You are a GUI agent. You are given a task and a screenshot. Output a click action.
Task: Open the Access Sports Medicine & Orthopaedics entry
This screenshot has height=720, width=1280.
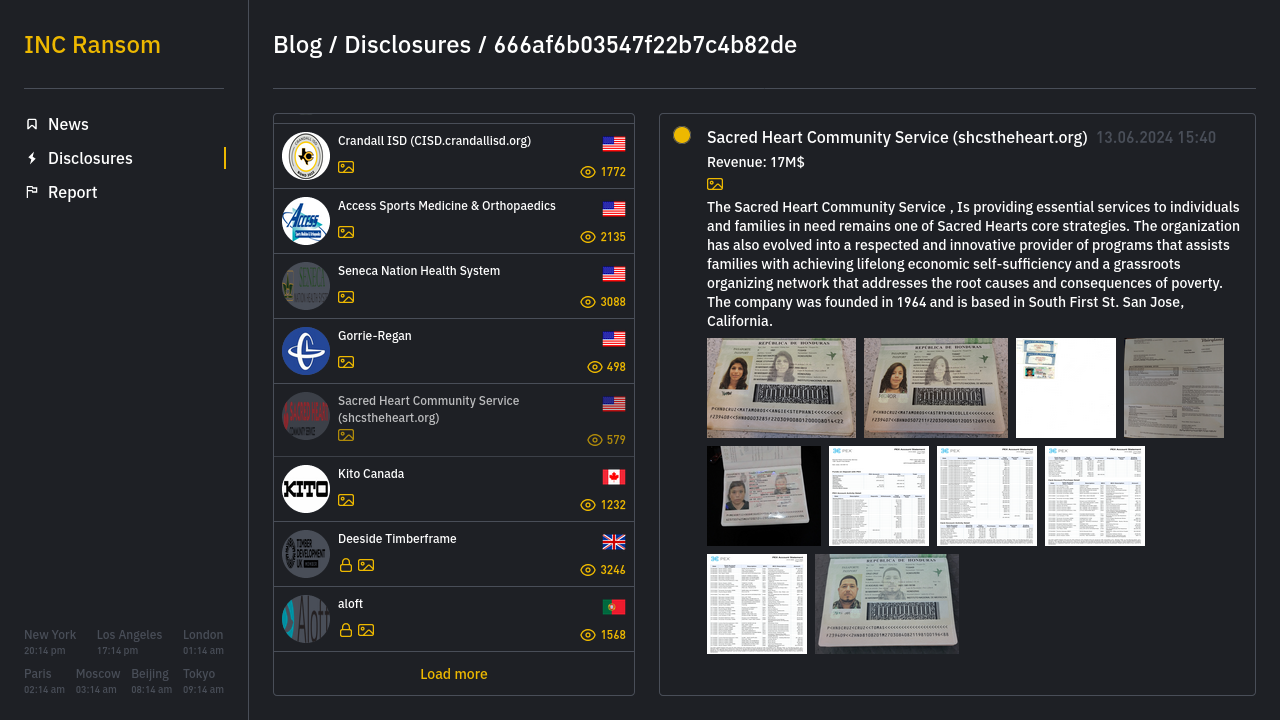point(447,206)
